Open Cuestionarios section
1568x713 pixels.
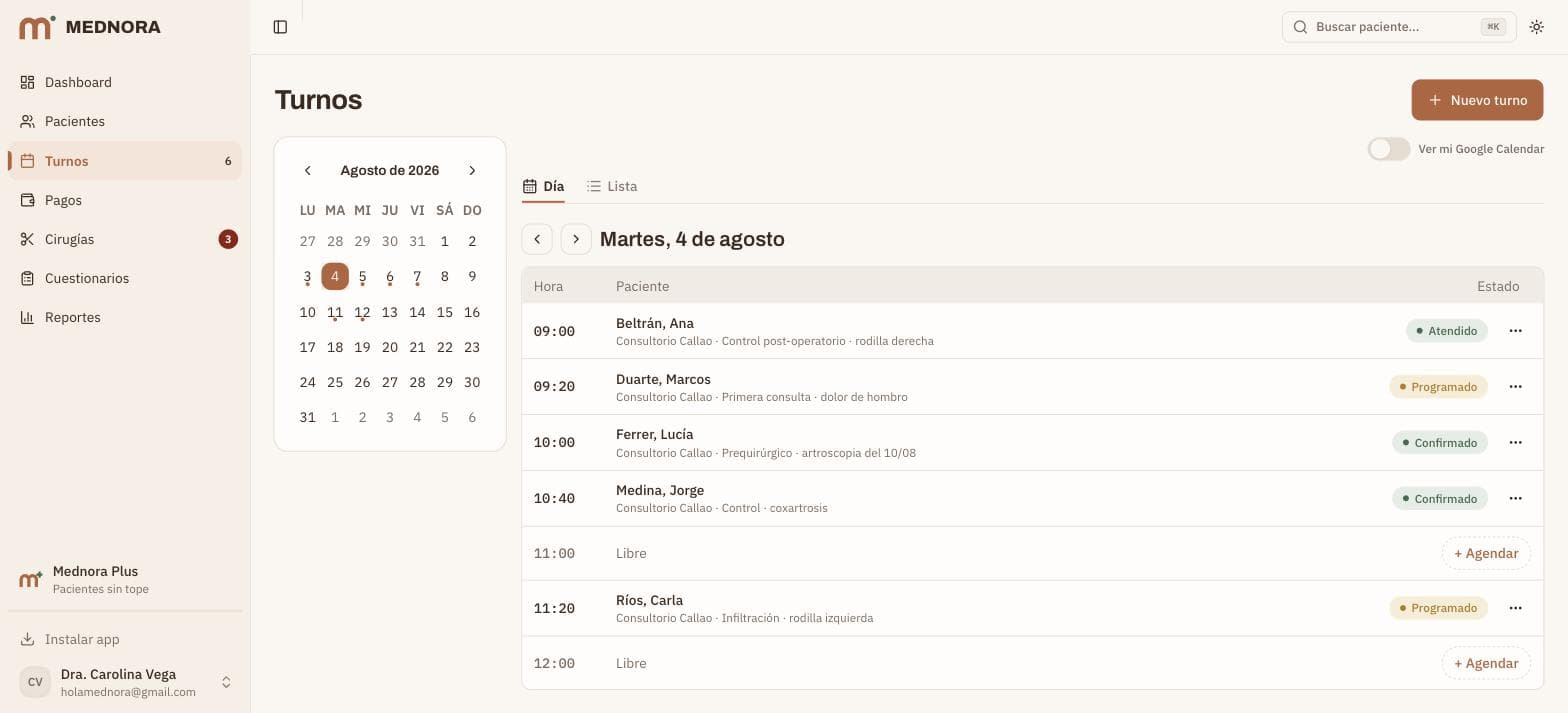(125, 278)
